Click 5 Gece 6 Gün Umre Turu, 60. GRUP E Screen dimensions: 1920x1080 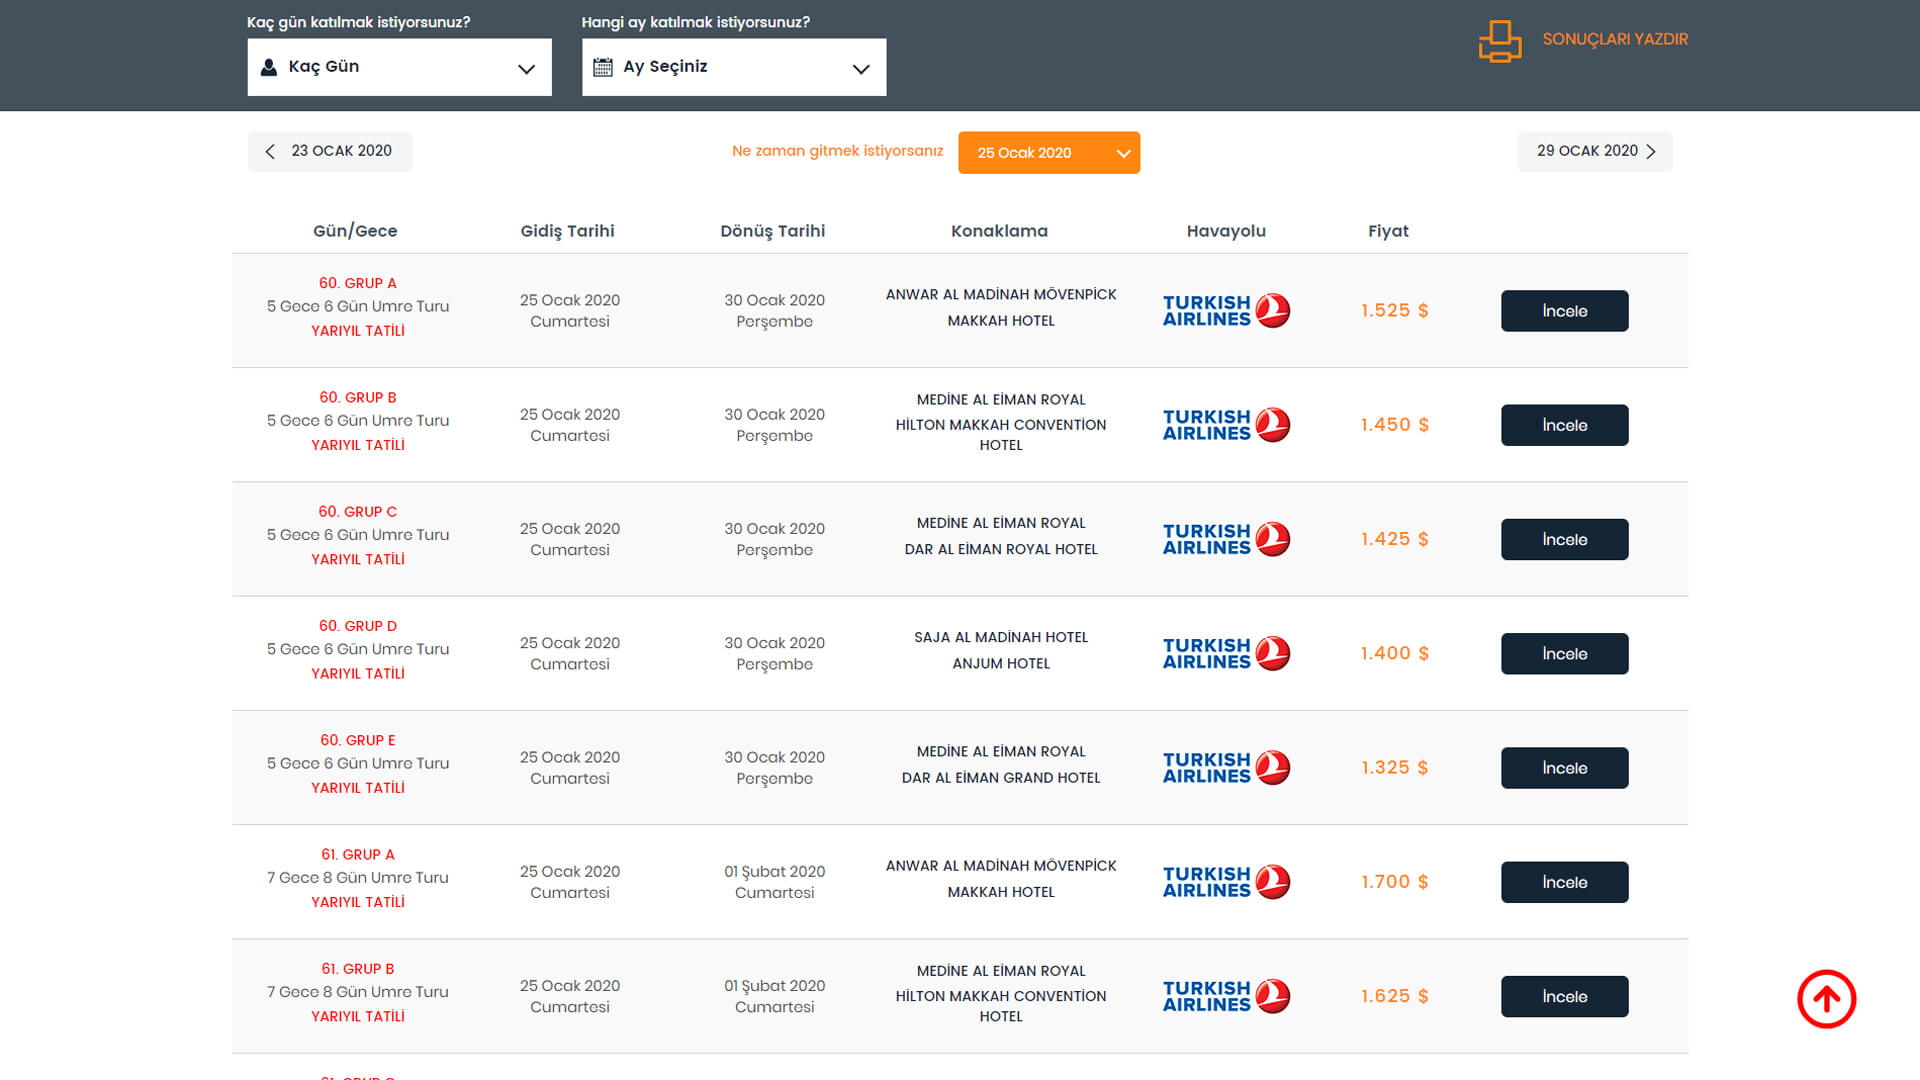click(x=358, y=763)
